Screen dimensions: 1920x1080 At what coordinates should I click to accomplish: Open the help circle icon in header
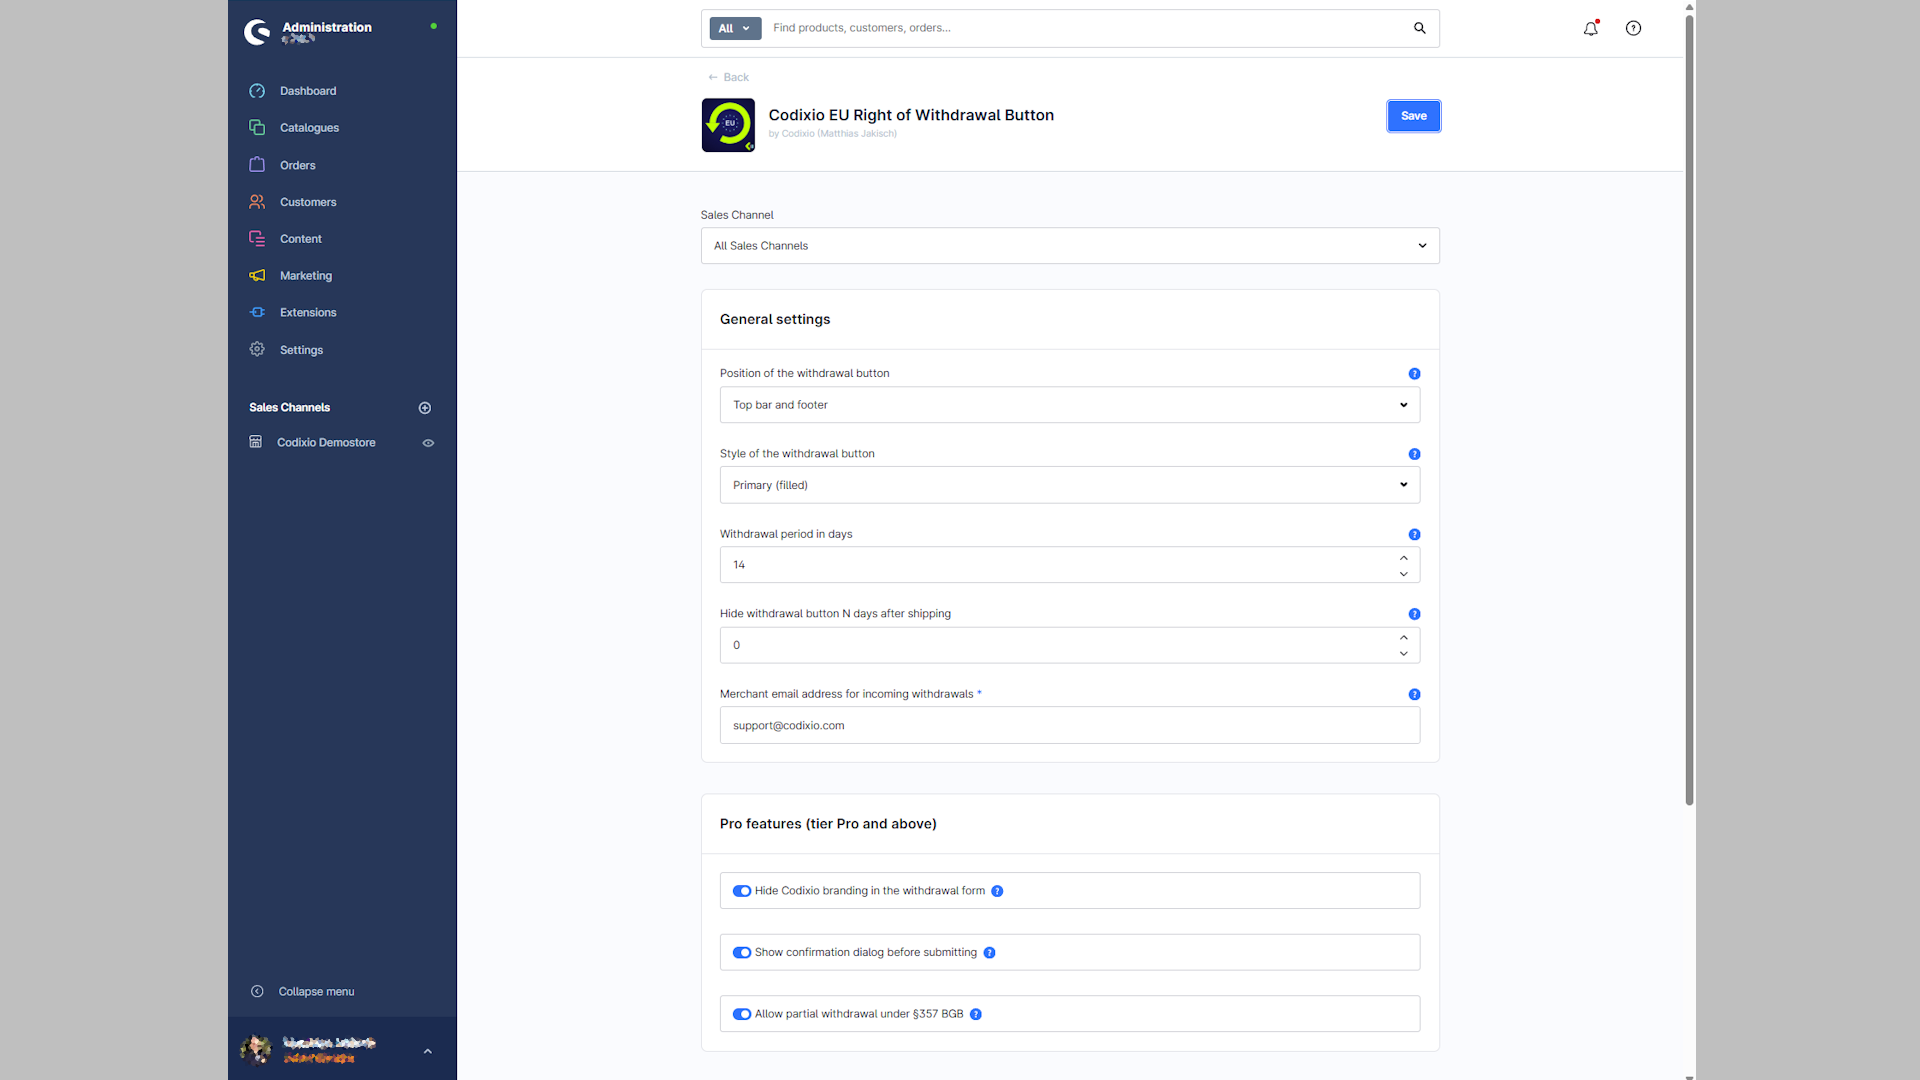click(1633, 28)
